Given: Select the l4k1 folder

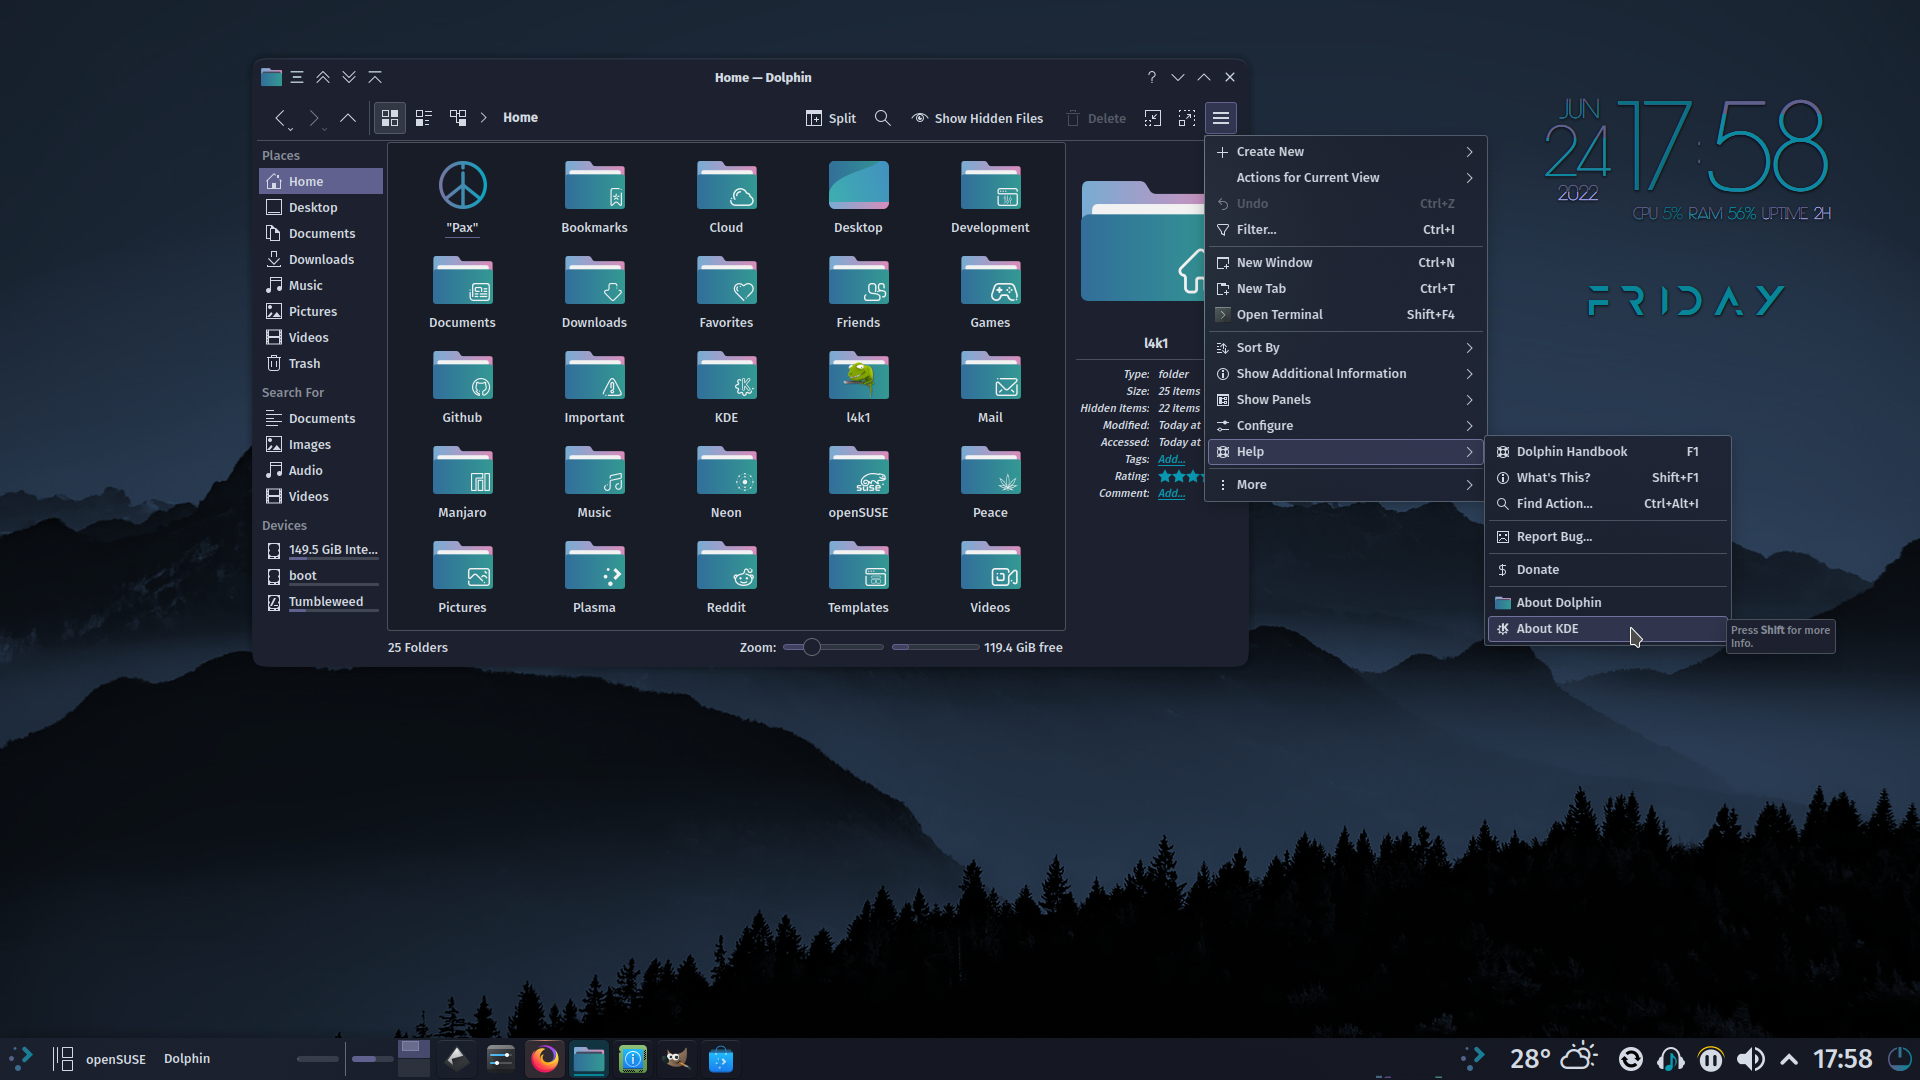Looking at the screenshot, I should pos(858,387).
